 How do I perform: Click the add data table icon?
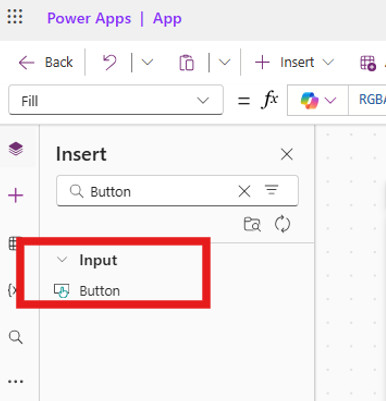pos(368,63)
